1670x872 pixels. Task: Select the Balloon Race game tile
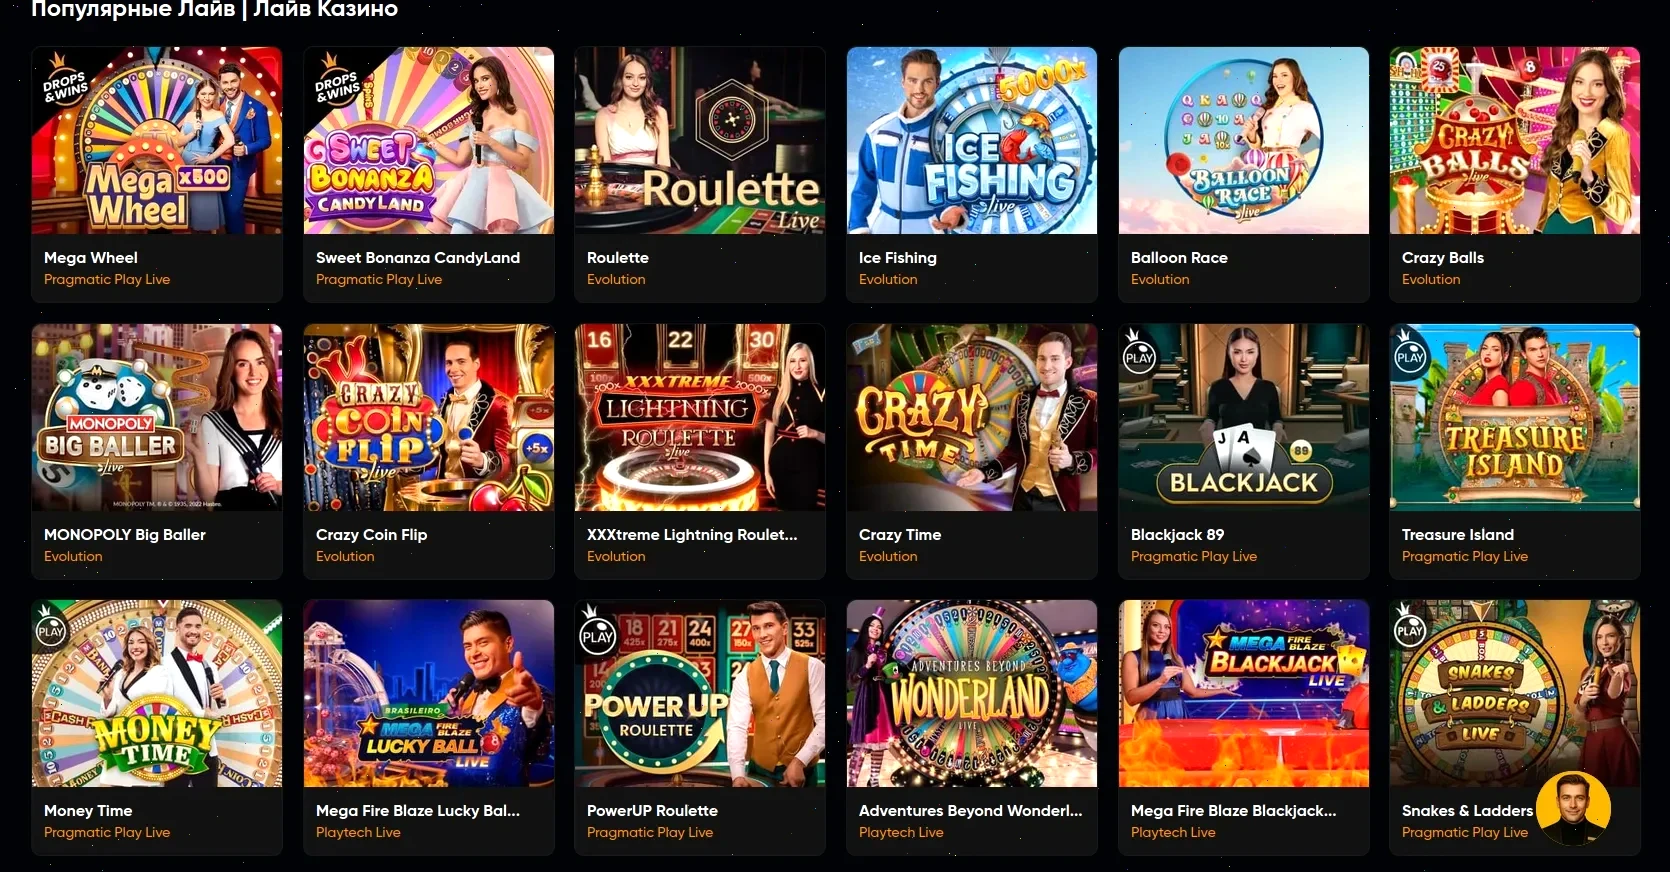tap(1244, 174)
